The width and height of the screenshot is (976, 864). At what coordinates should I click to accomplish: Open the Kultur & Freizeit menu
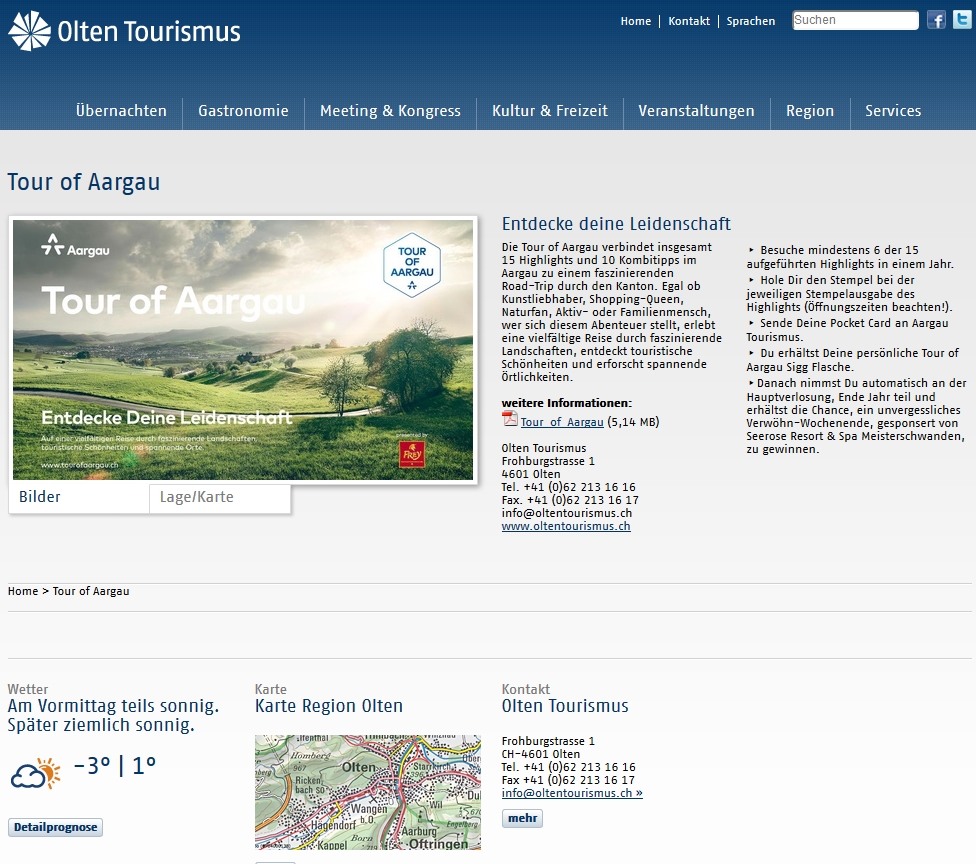550,111
